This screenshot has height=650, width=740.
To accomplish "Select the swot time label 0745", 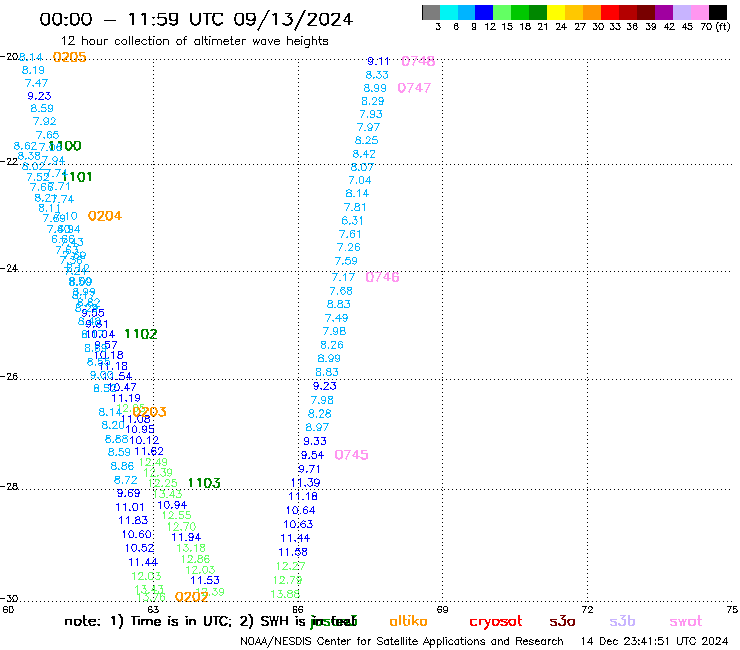I will [x=351, y=455].
